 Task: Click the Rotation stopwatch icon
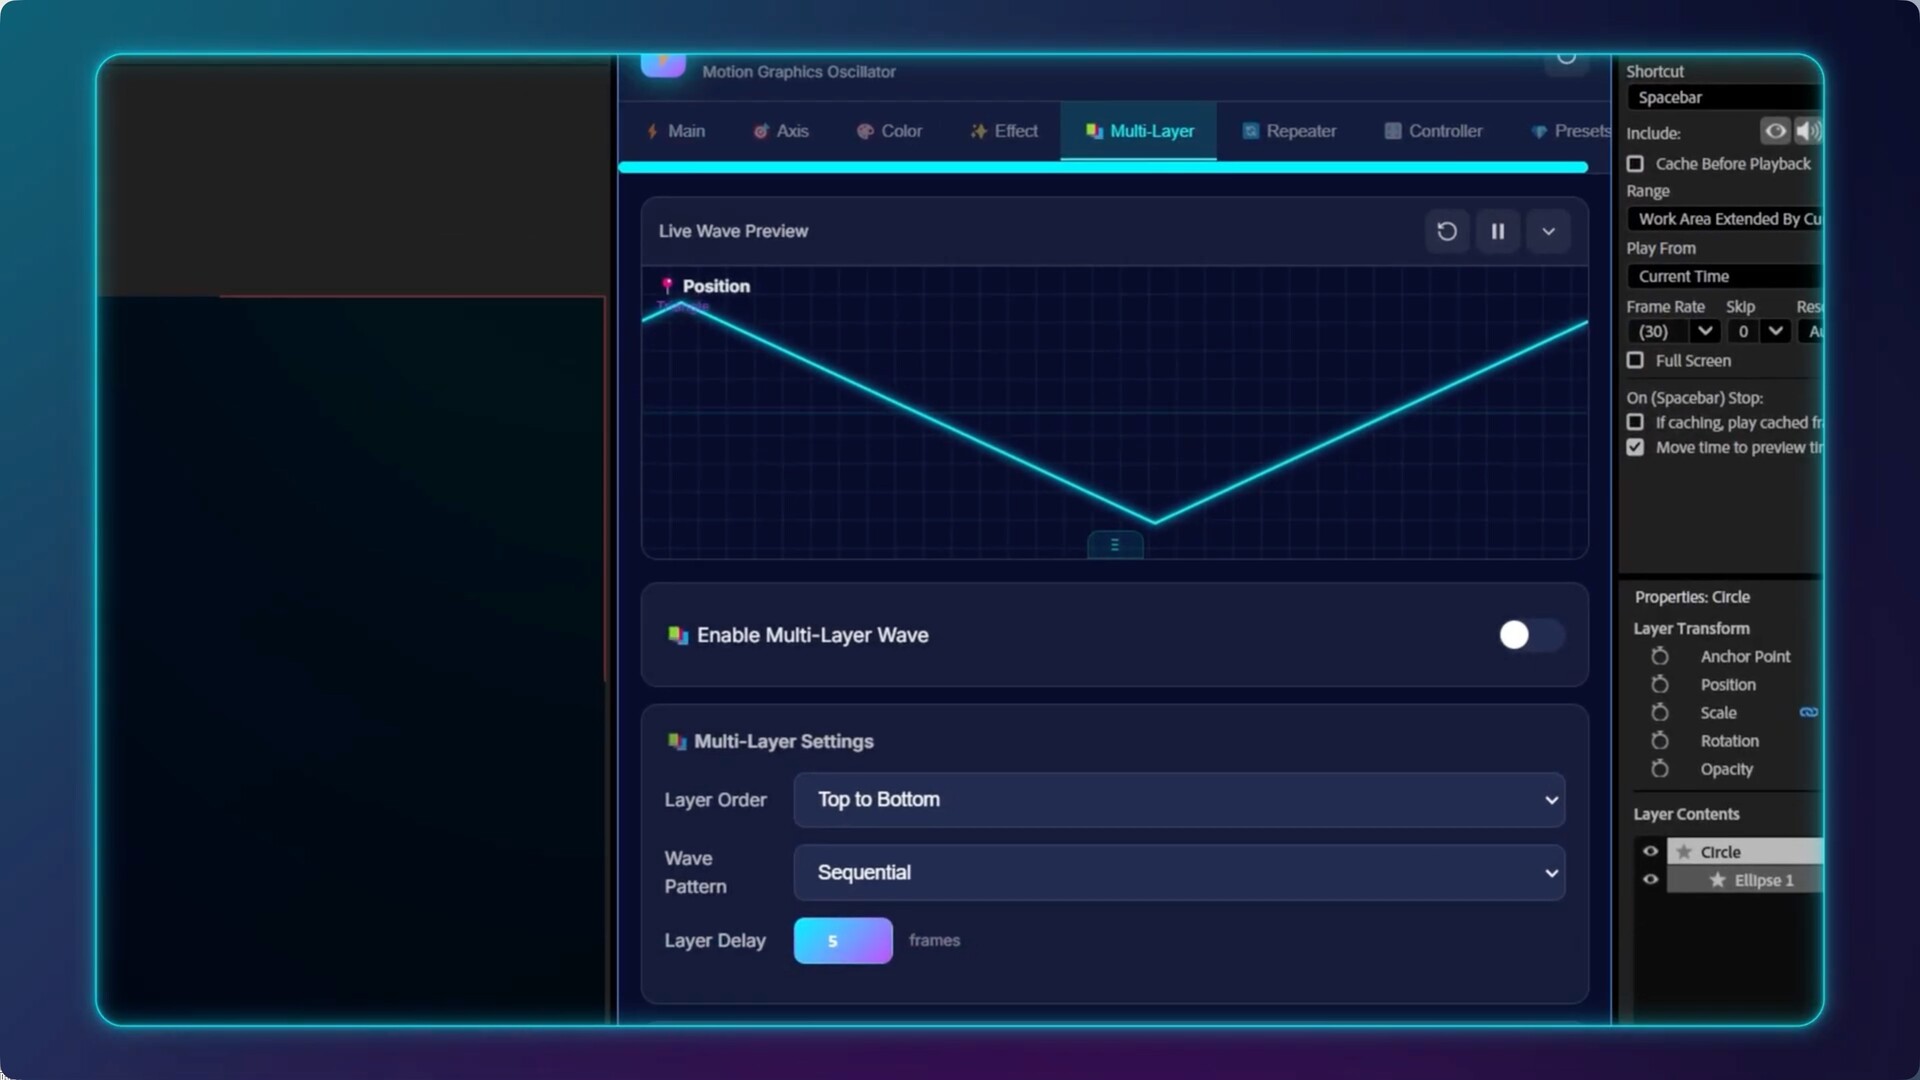tap(1660, 741)
